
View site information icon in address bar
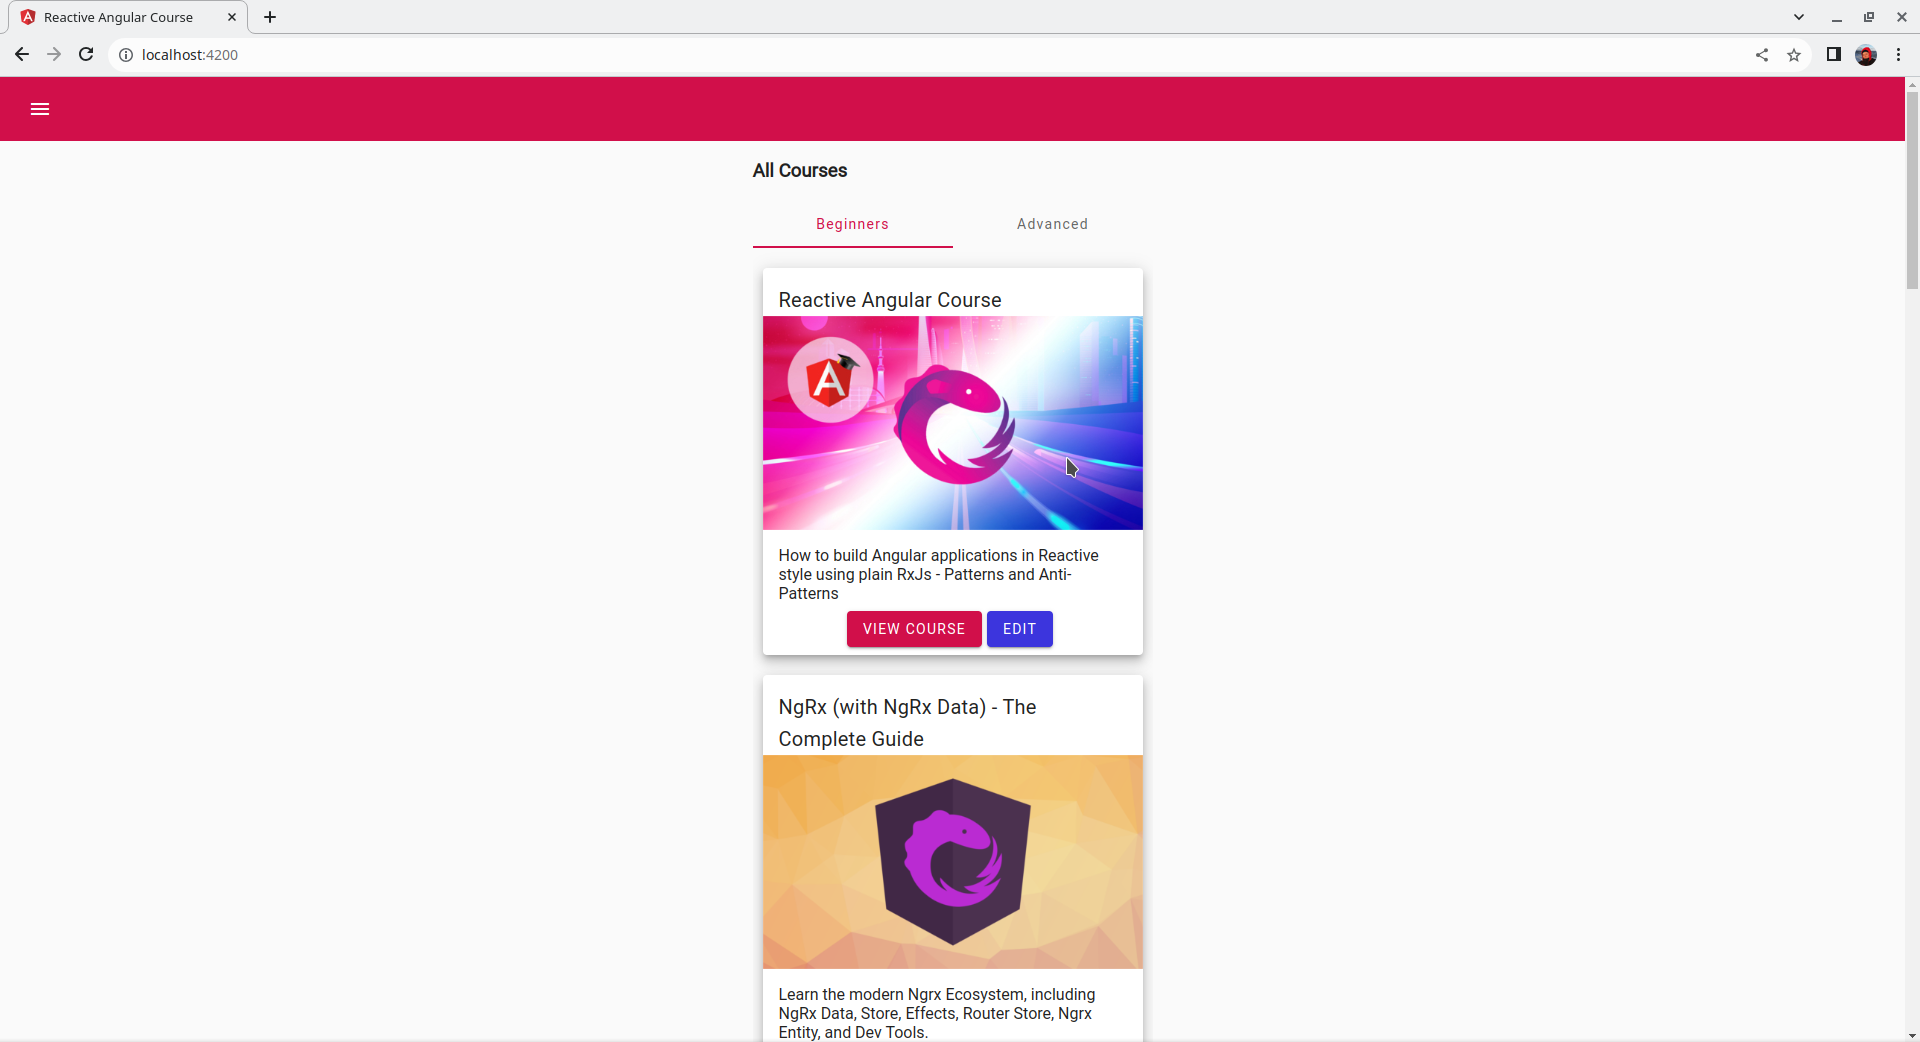126,55
